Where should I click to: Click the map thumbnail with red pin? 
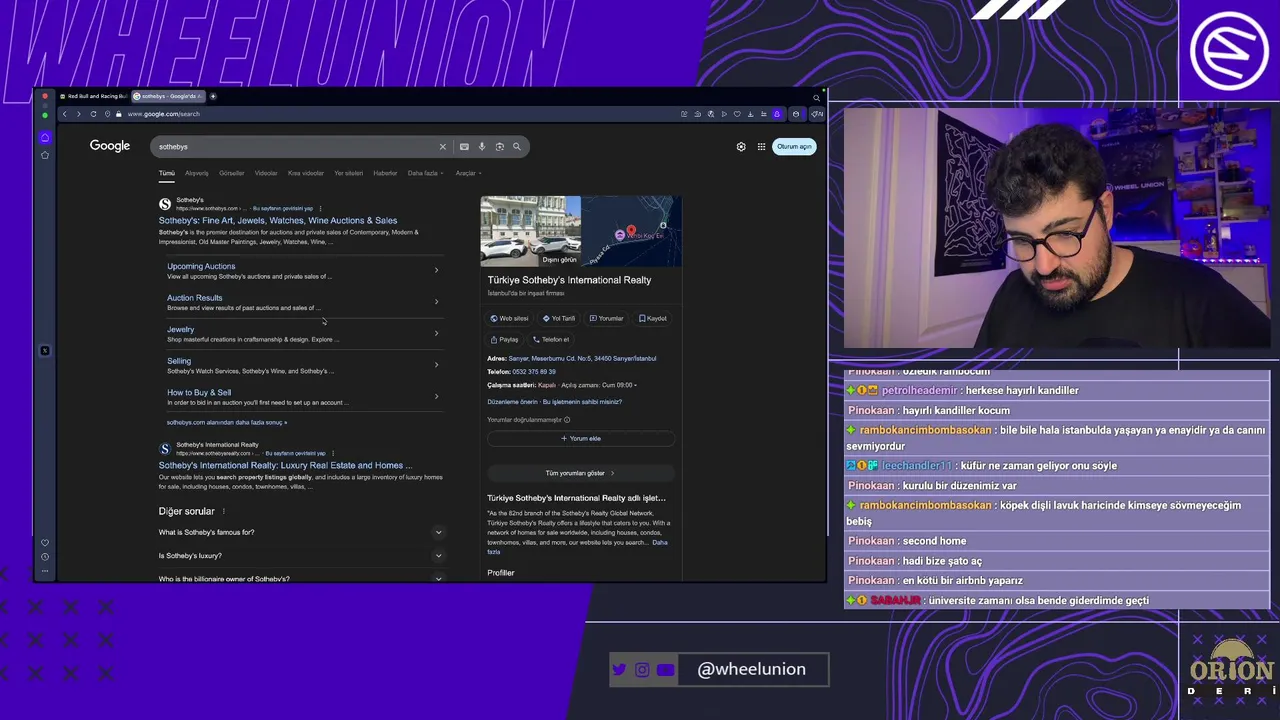tap(631, 231)
